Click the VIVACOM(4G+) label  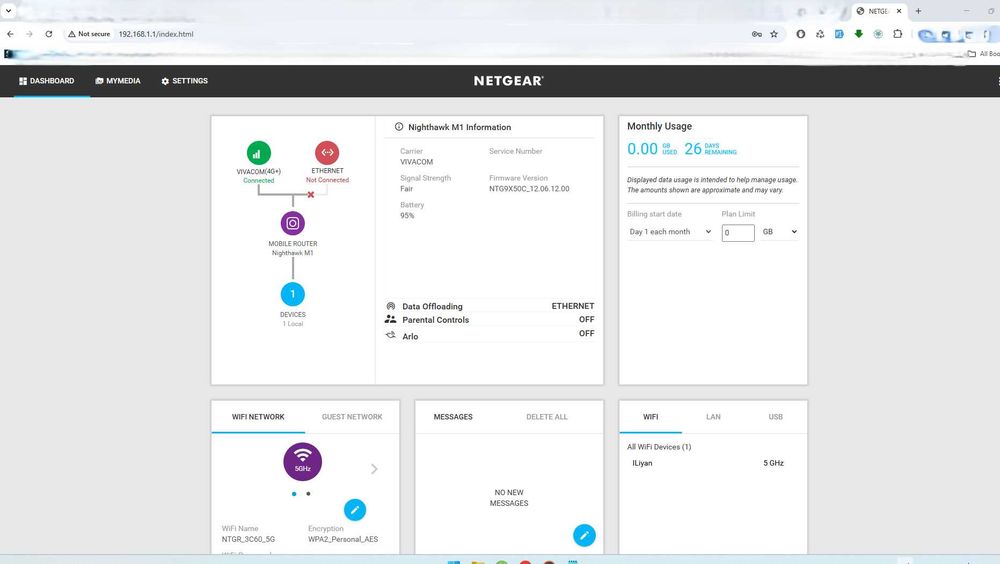tap(258, 172)
